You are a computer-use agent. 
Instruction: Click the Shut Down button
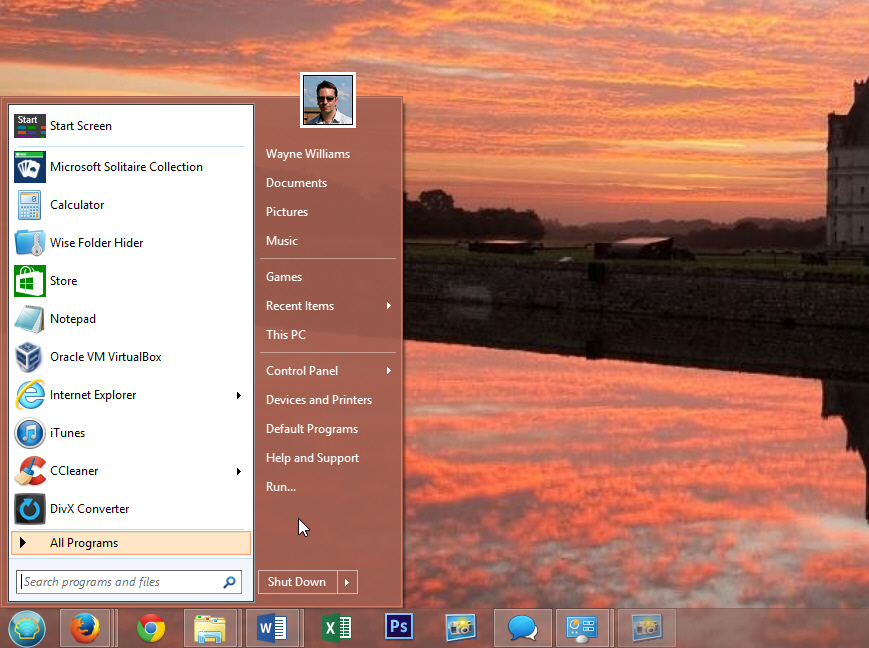(298, 582)
